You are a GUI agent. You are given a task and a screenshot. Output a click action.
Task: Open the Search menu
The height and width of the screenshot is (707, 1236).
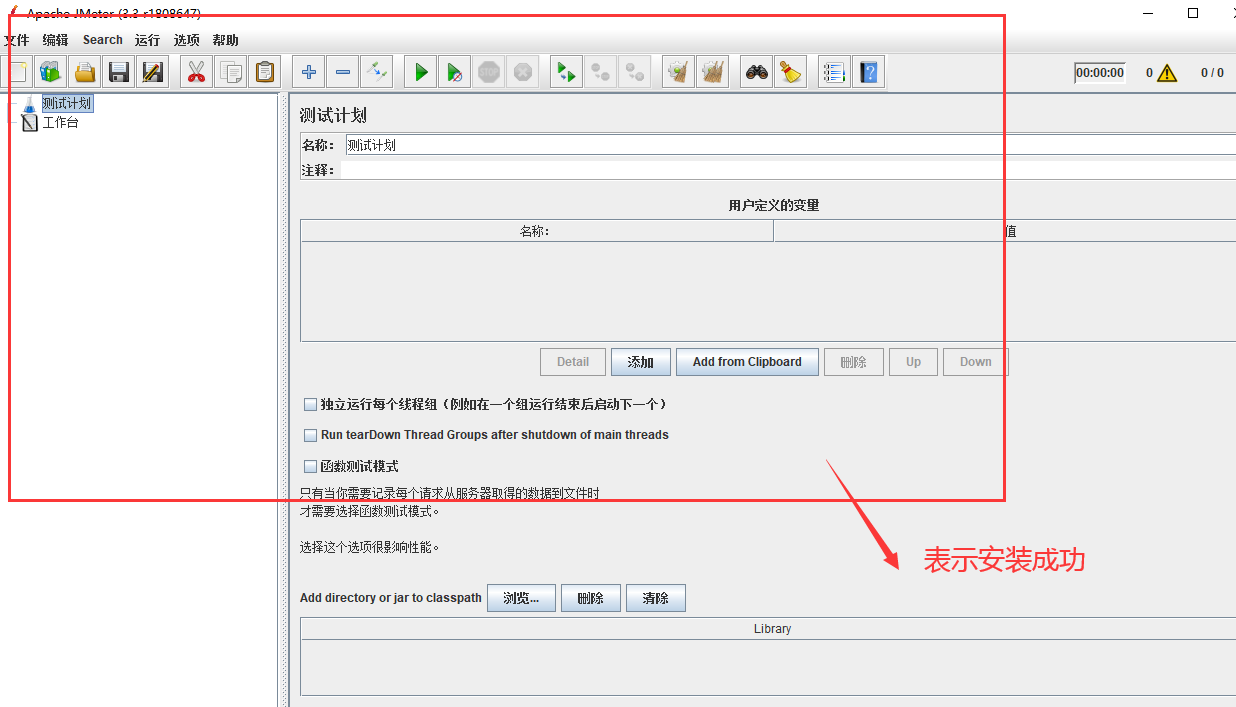click(103, 40)
